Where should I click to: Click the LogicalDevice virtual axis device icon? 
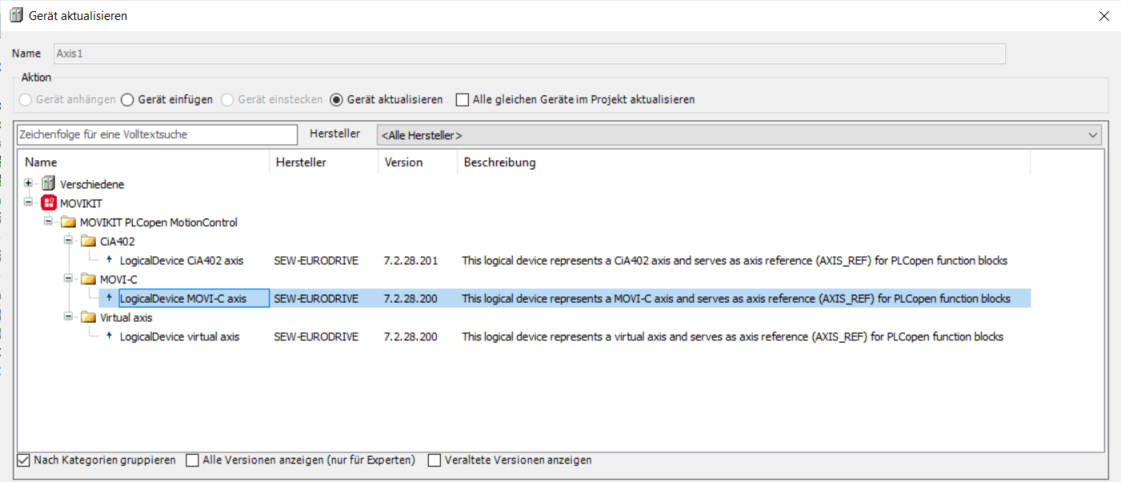coord(109,337)
